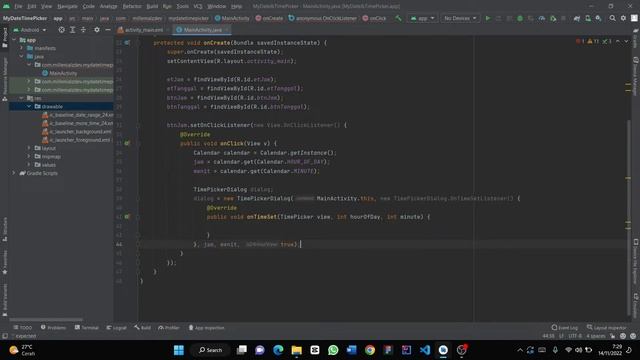640x360 pixels.
Task: Open Project panel options gear
Action: 97,30
